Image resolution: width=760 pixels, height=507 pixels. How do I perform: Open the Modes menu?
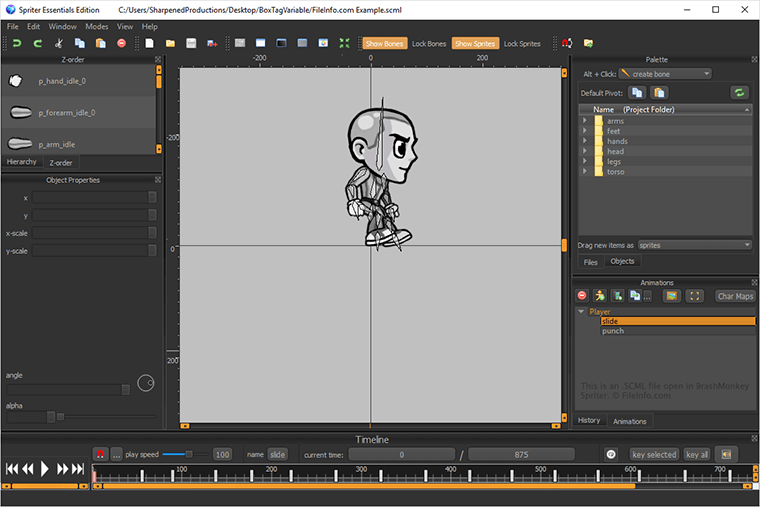(97, 26)
